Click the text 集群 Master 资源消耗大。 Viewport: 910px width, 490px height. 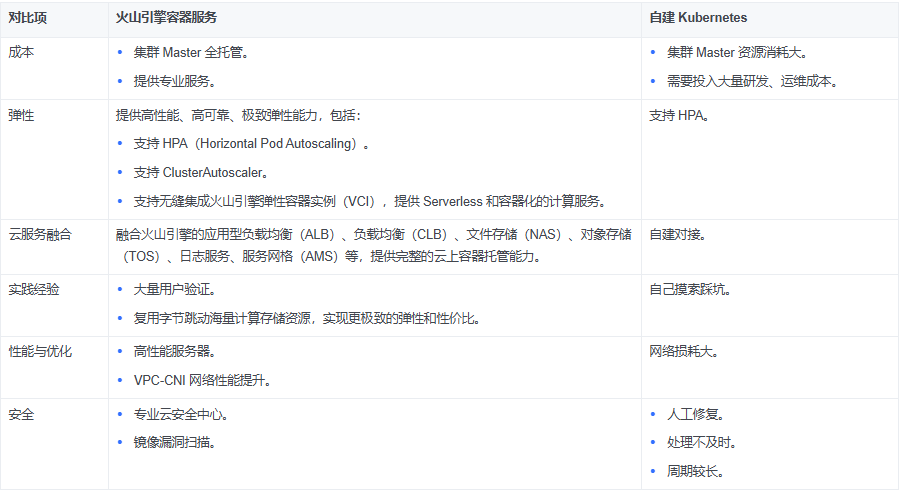737,53
